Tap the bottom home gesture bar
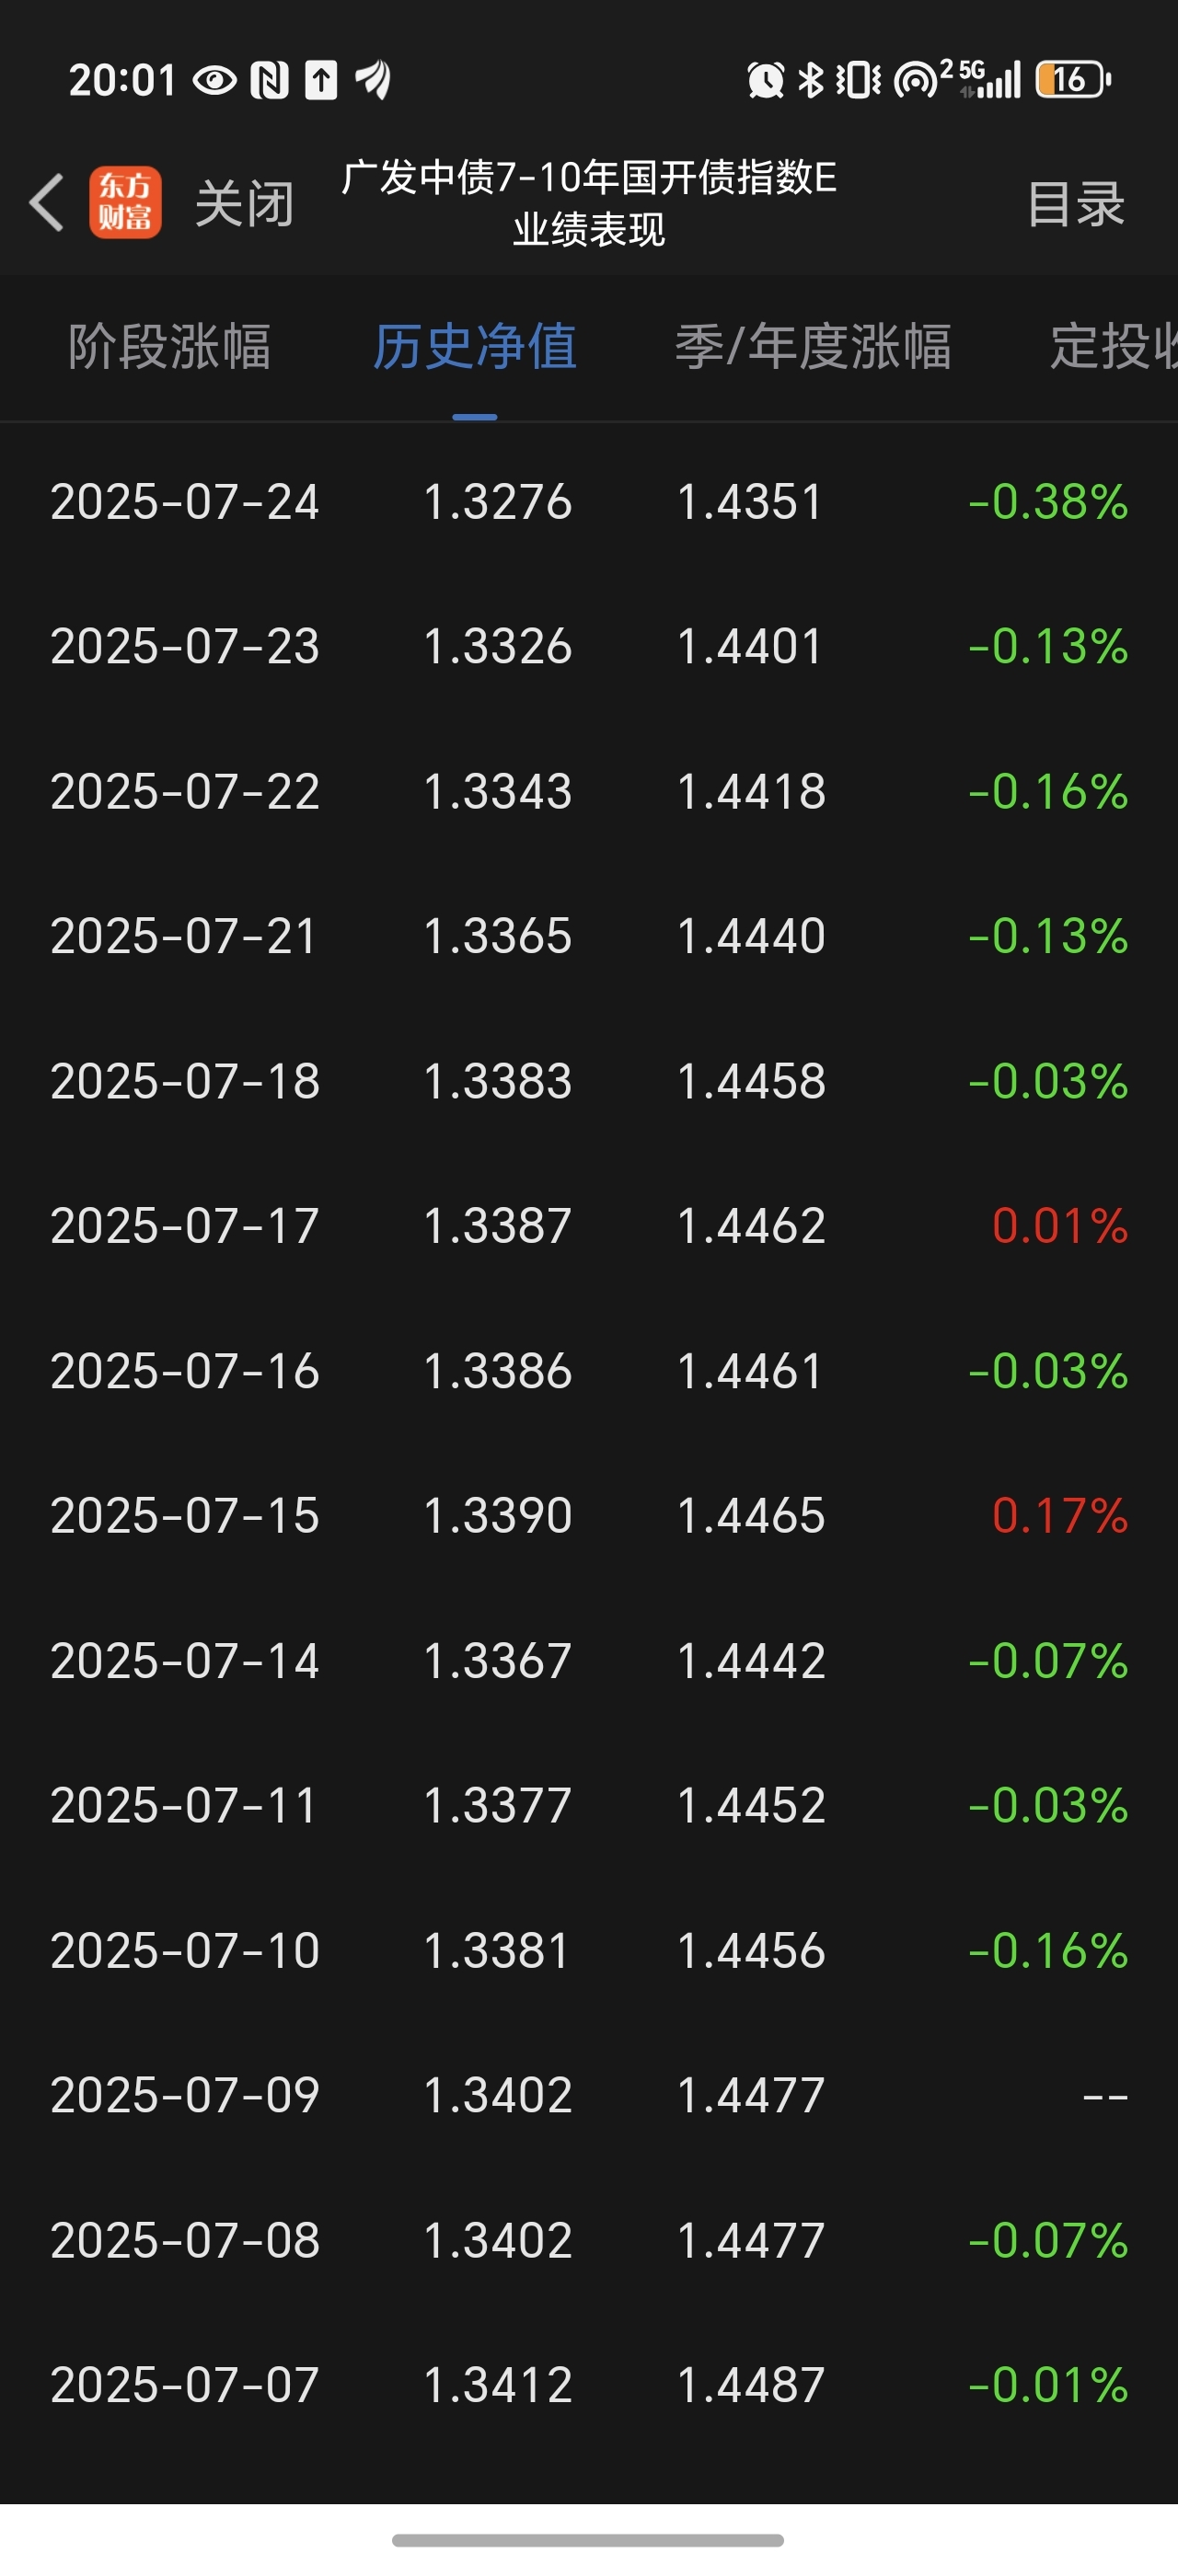The height and width of the screenshot is (2576, 1178). click(588, 2540)
